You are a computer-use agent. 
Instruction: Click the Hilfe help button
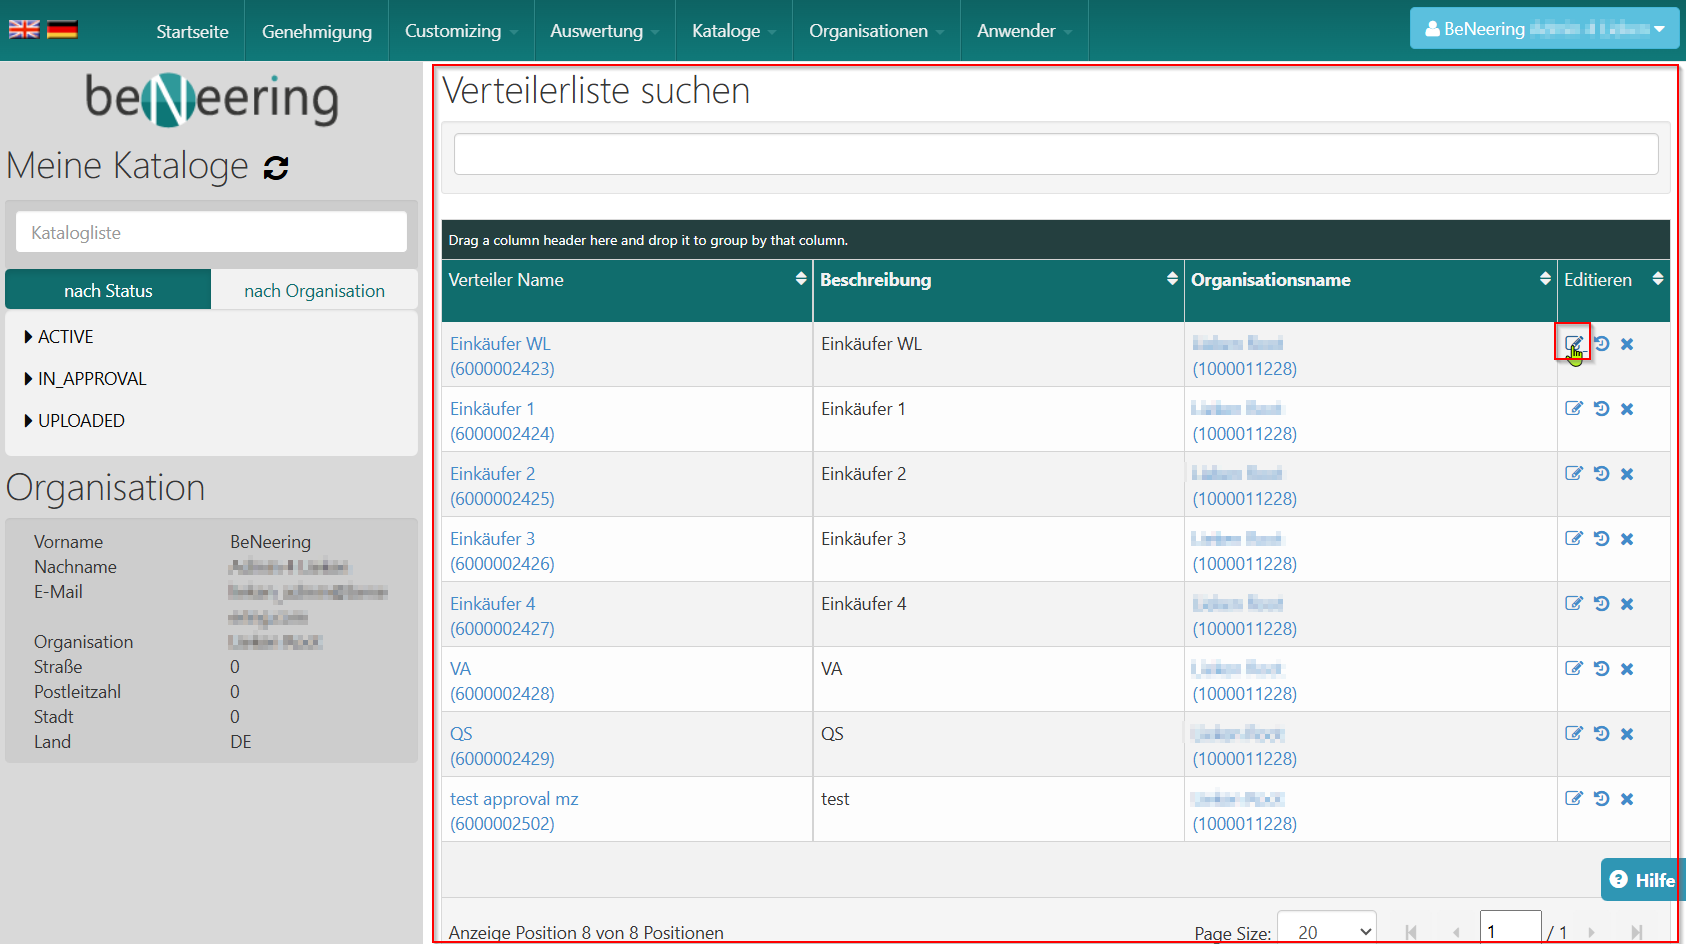1641,880
